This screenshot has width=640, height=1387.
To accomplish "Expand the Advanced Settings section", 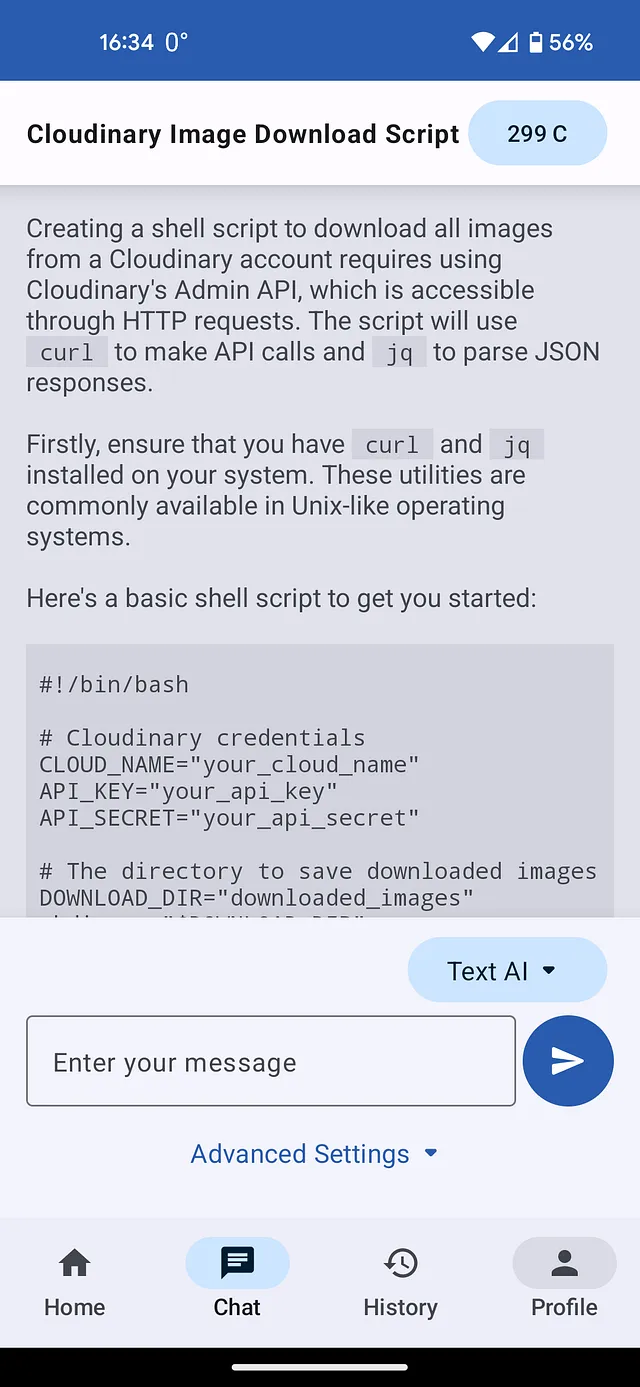I will (315, 1153).
